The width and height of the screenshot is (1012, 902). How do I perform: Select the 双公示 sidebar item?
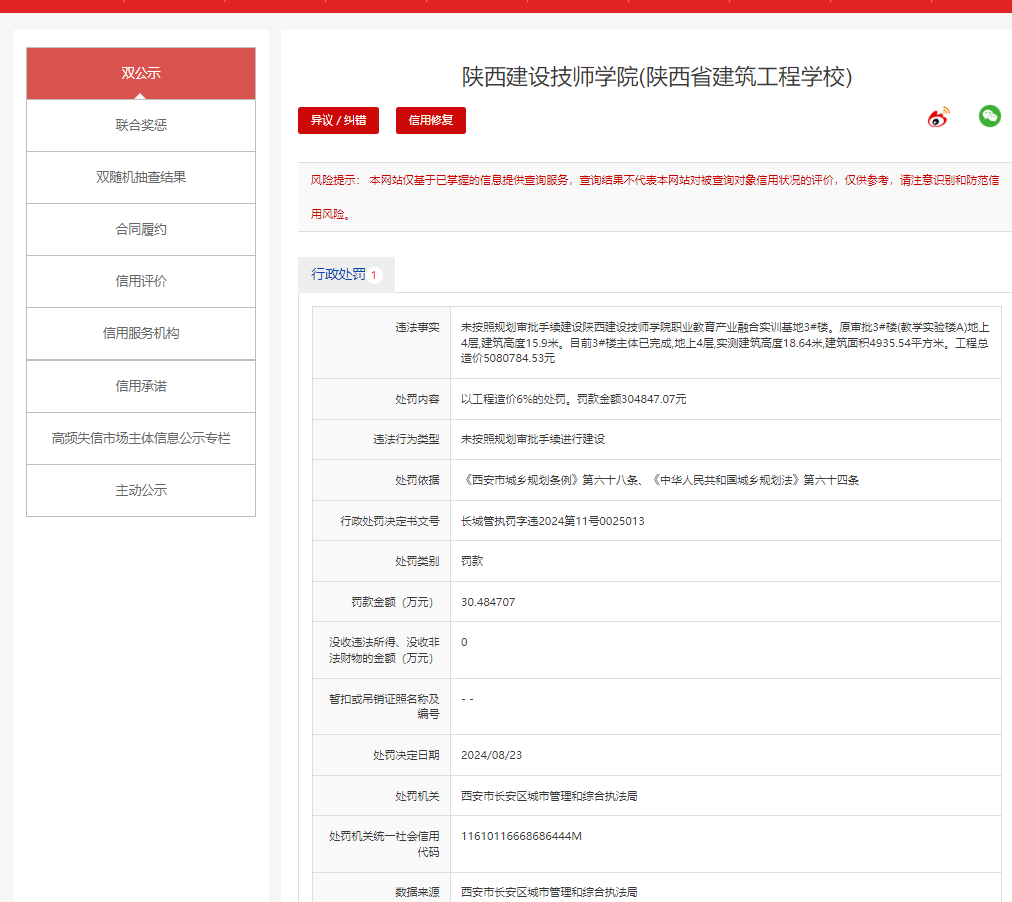(141, 73)
